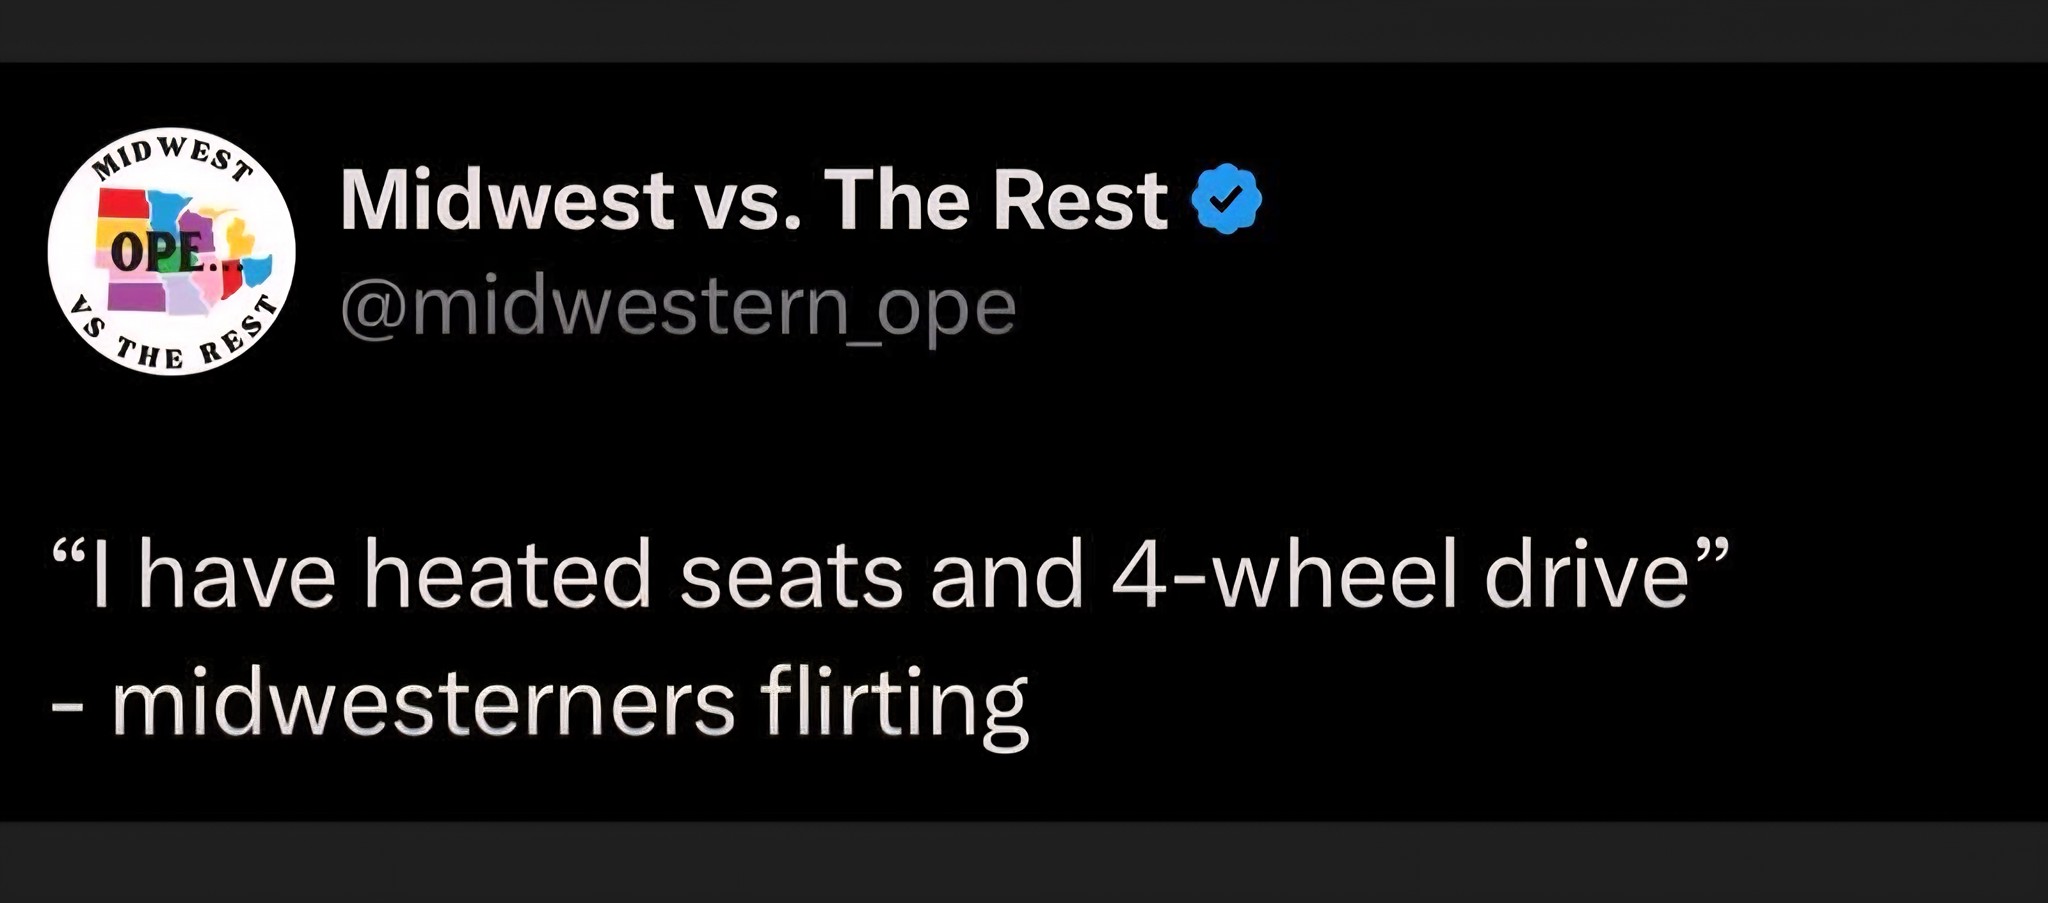Open the @midwestern_ope handle link

(678, 307)
